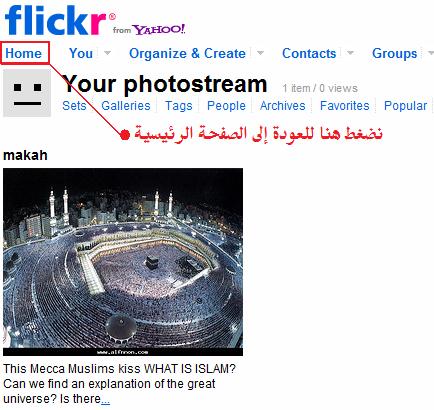The height and width of the screenshot is (410, 434).
Task: Expand description via the ellipsis link
Action: coord(105,400)
